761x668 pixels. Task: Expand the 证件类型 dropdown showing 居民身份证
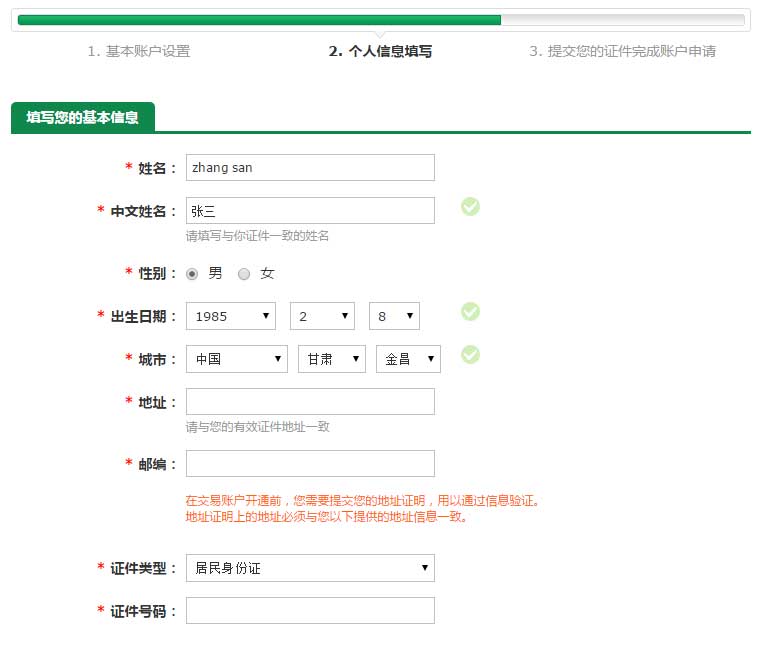click(x=310, y=568)
